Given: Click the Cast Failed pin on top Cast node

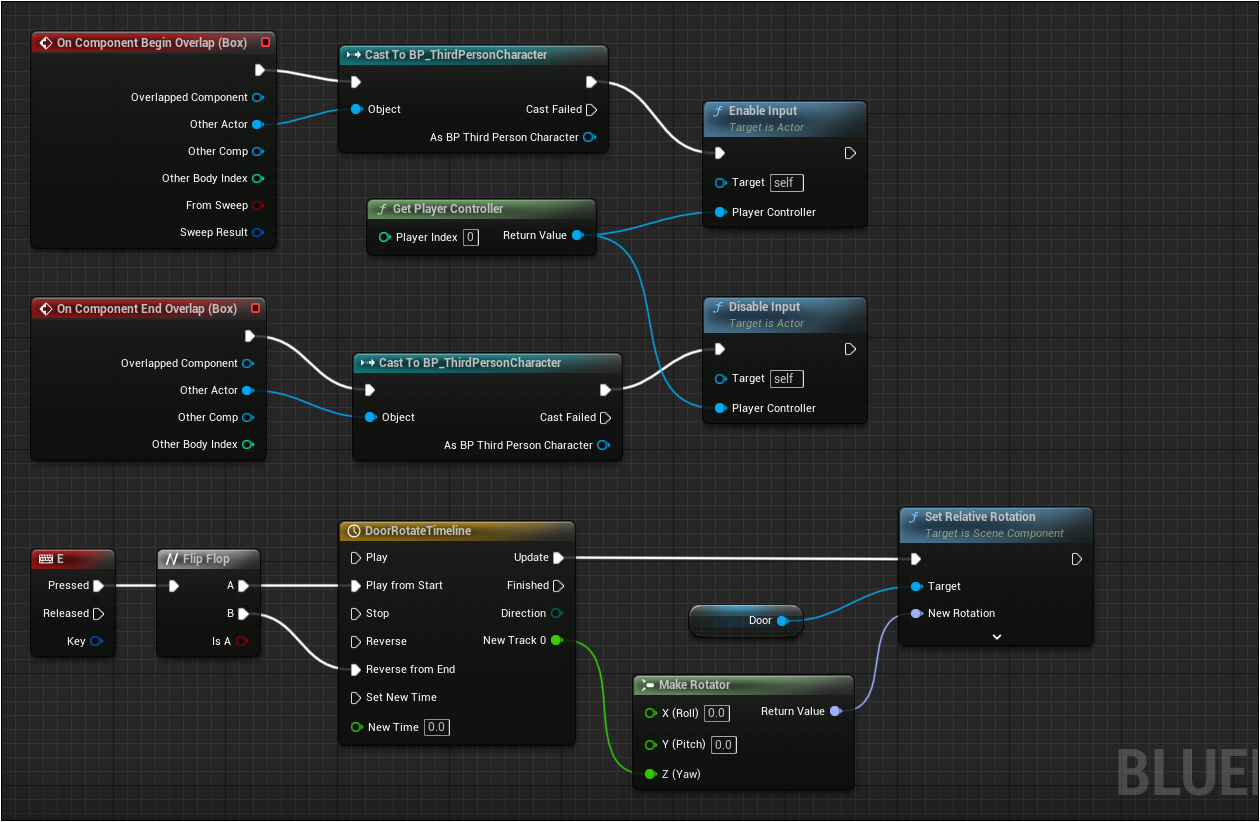Looking at the screenshot, I should (x=591, y=110).
